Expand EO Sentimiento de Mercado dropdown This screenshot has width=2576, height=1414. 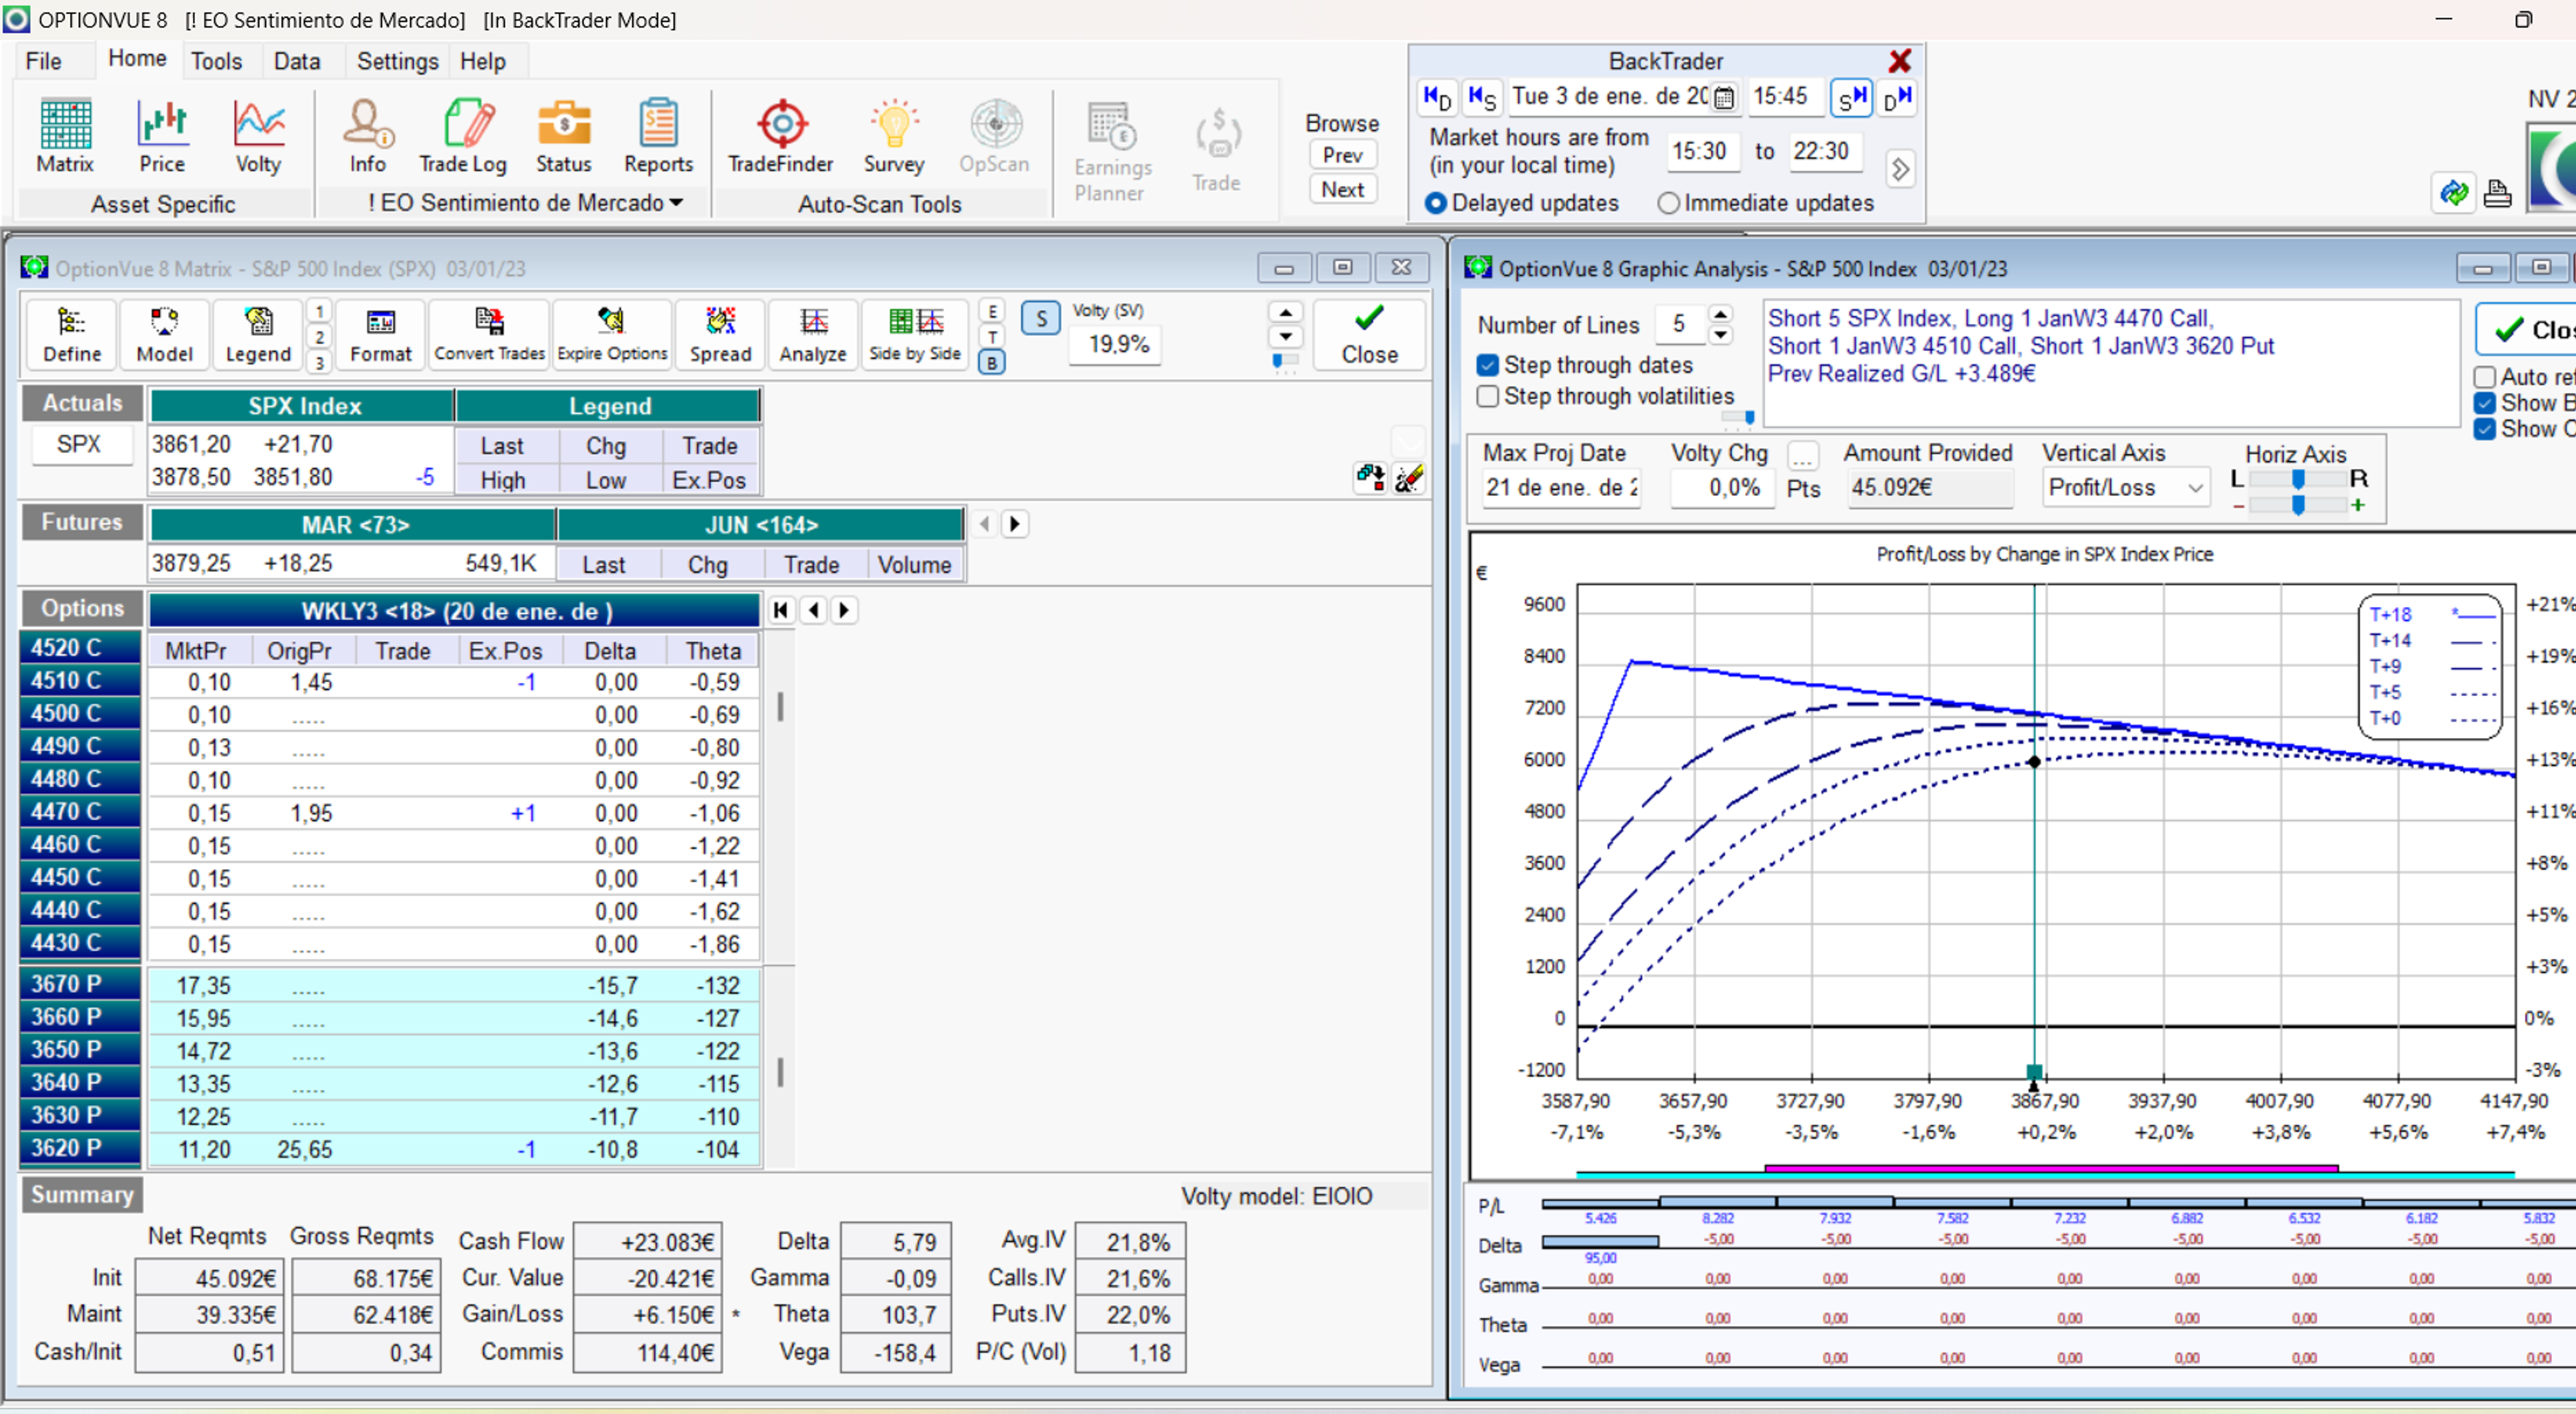677,203
